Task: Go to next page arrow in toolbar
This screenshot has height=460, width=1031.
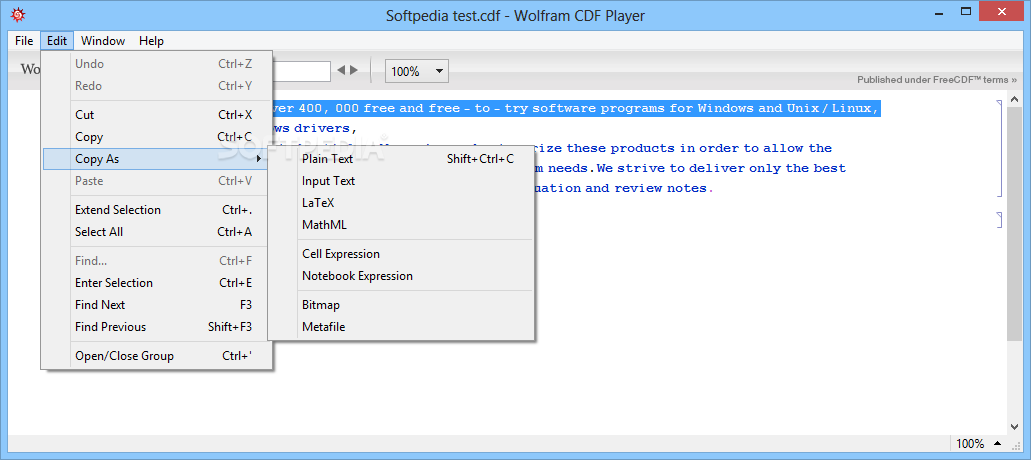Action: (354, 70)
